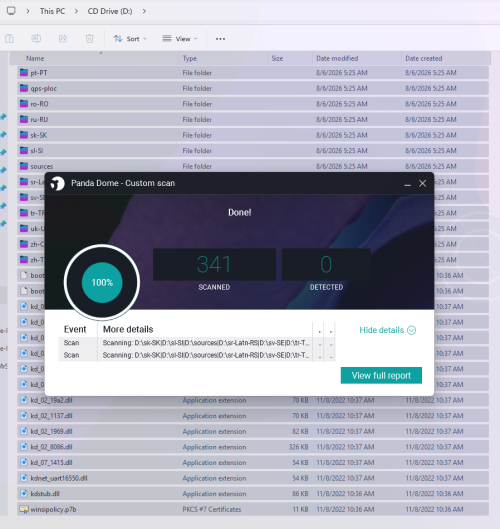Open the View dropdown in Explorer toolbar

tap(179, 39)
